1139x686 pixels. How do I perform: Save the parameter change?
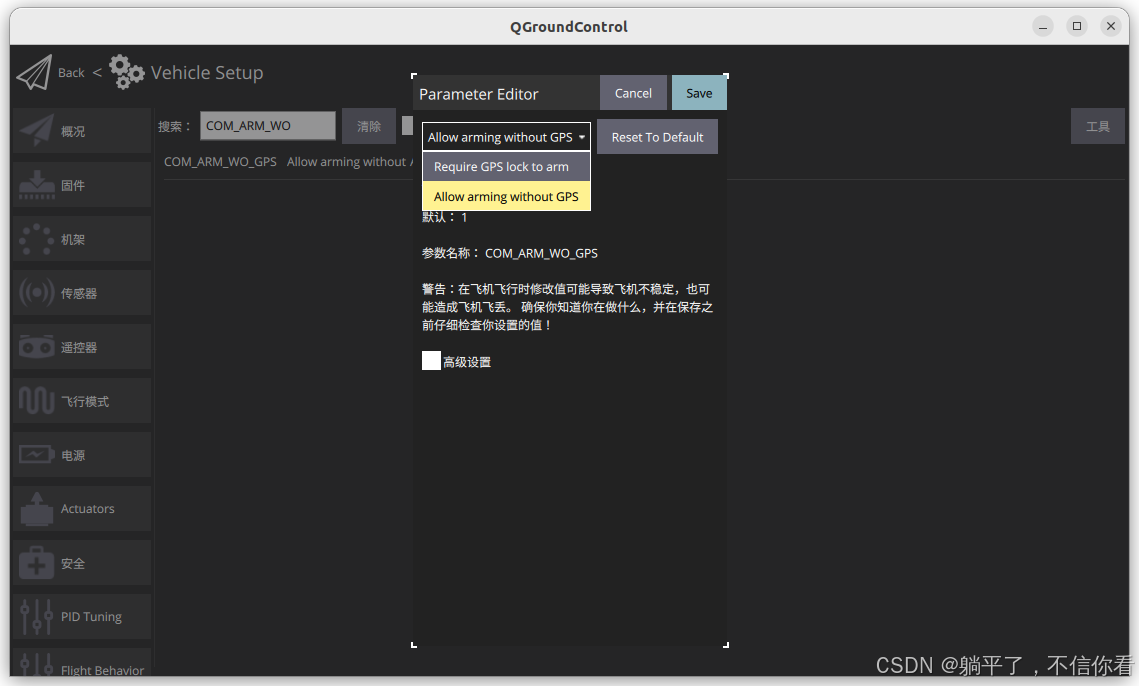click(x=699, y=93)
